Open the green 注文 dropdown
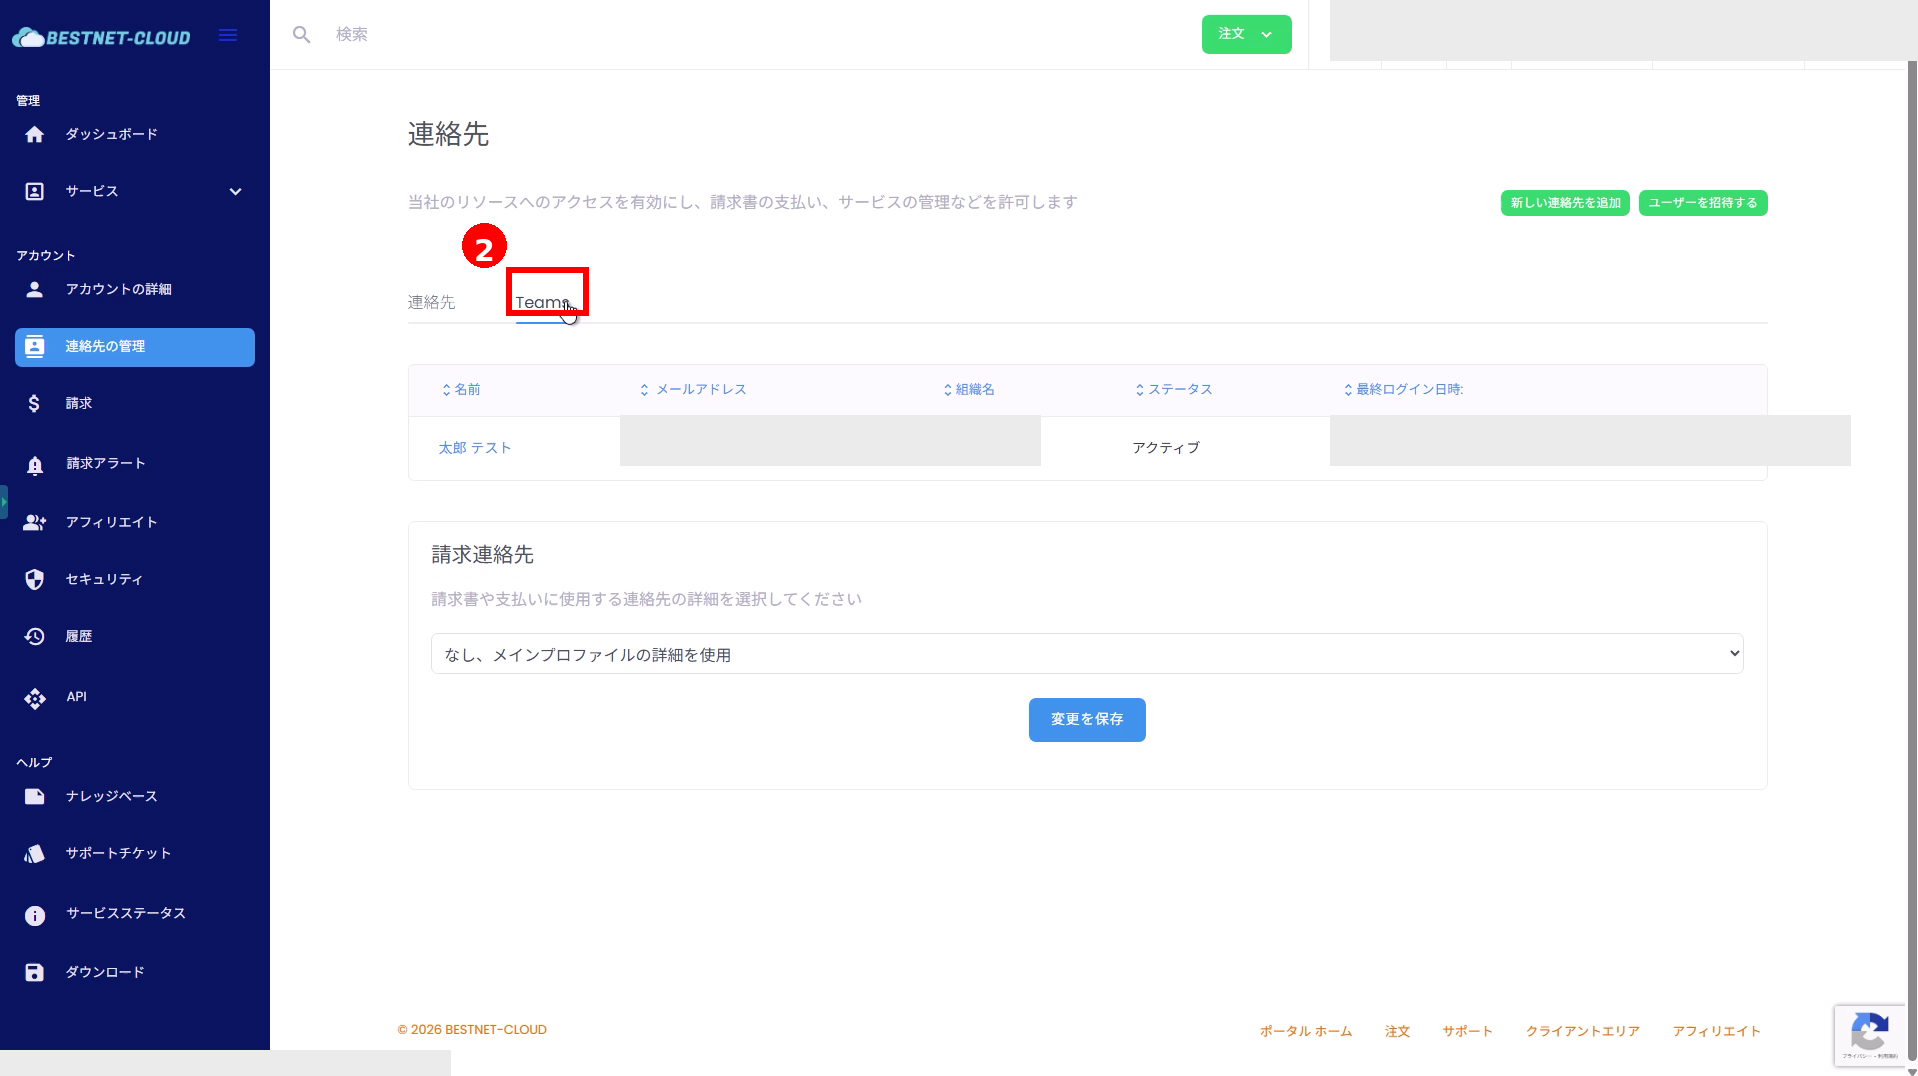The image size is (1918, 1076). [x=1245, y=35]
